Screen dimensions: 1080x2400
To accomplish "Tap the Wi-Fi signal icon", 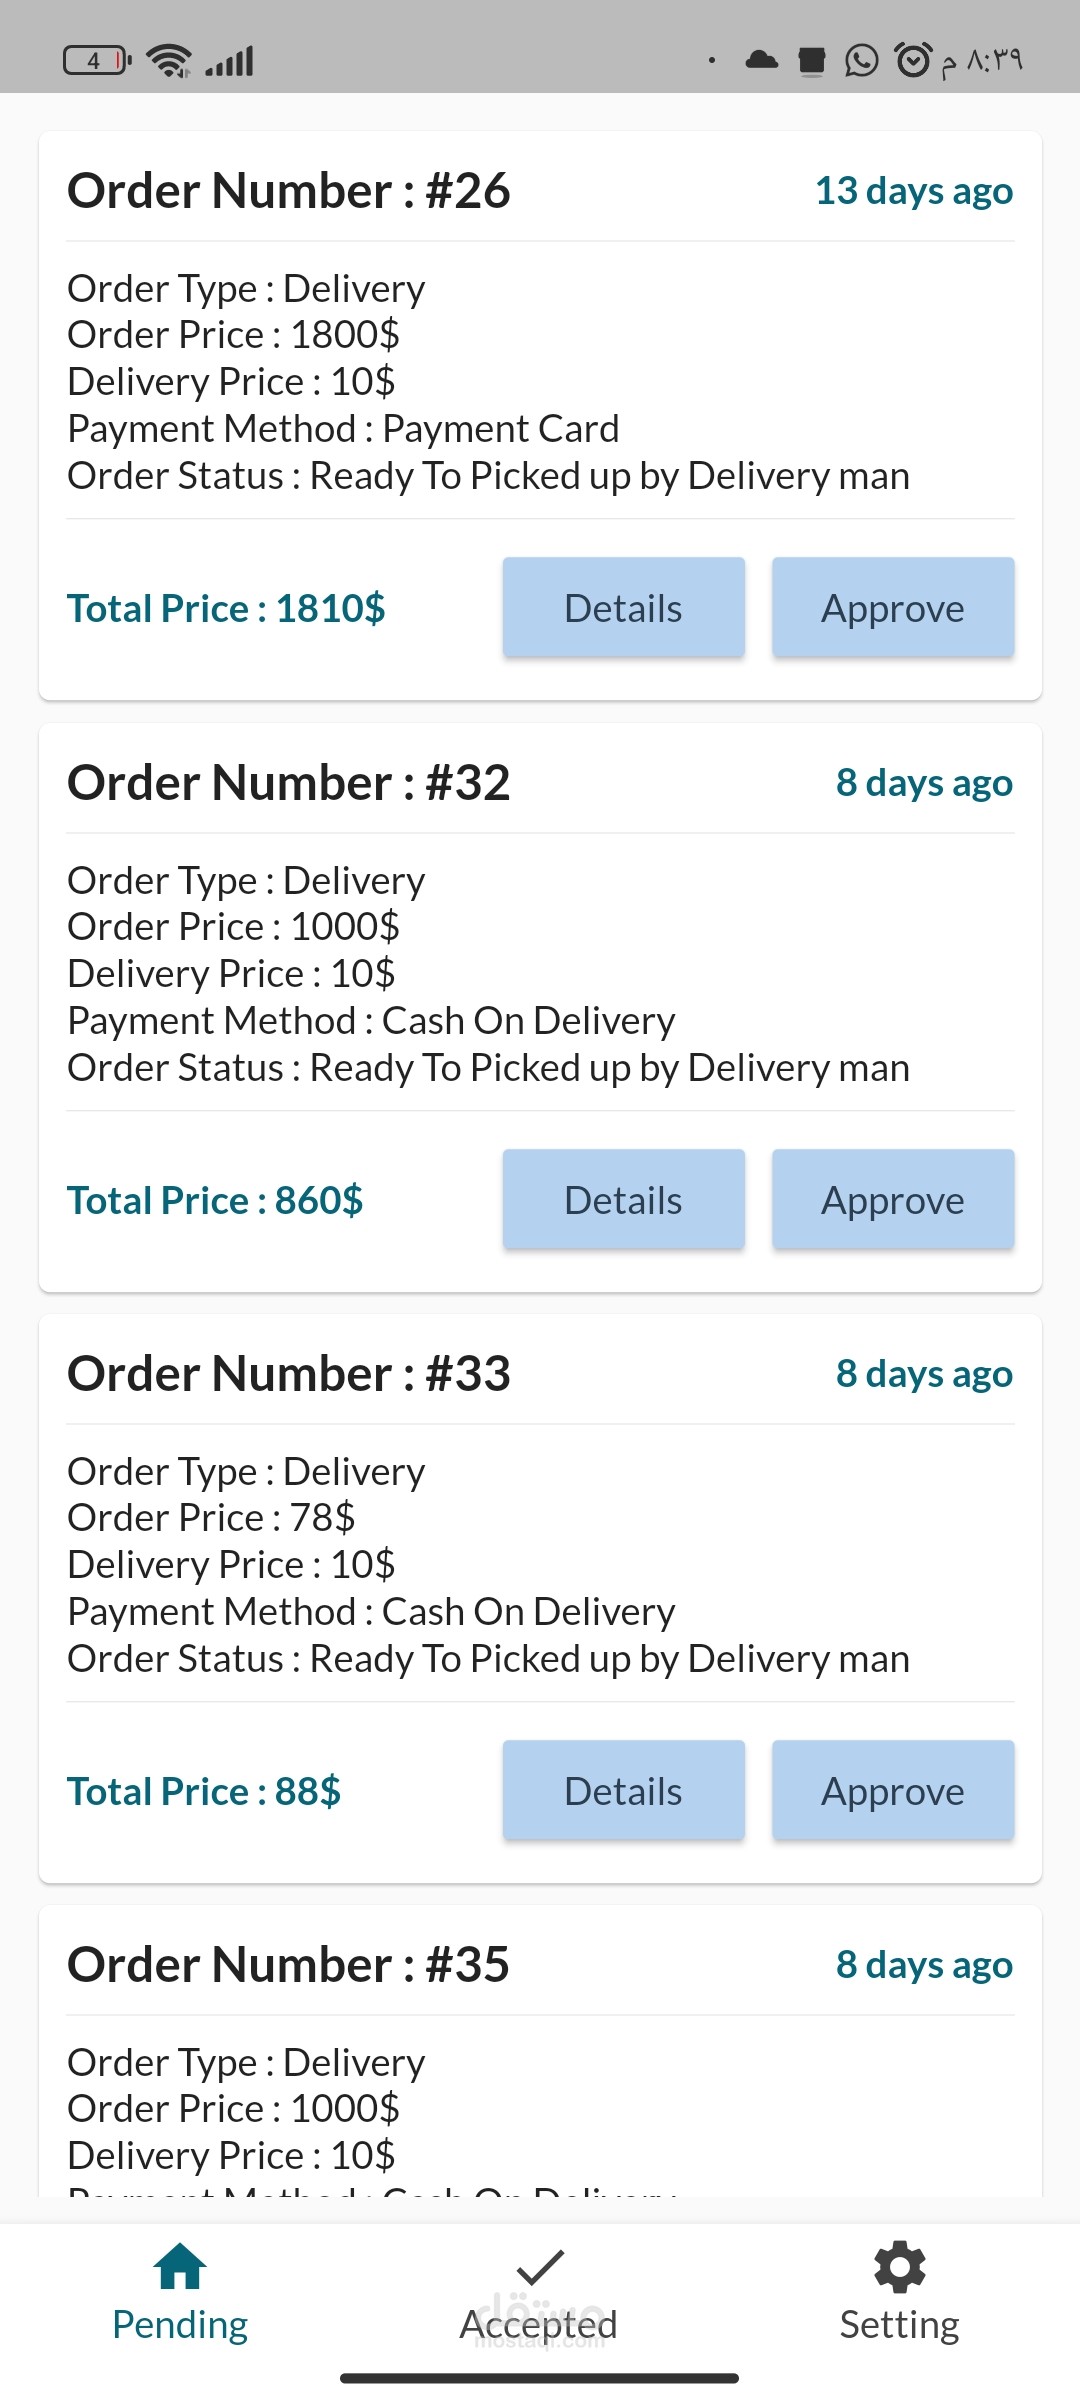I will pyautogui.click(x=169, y=61).
